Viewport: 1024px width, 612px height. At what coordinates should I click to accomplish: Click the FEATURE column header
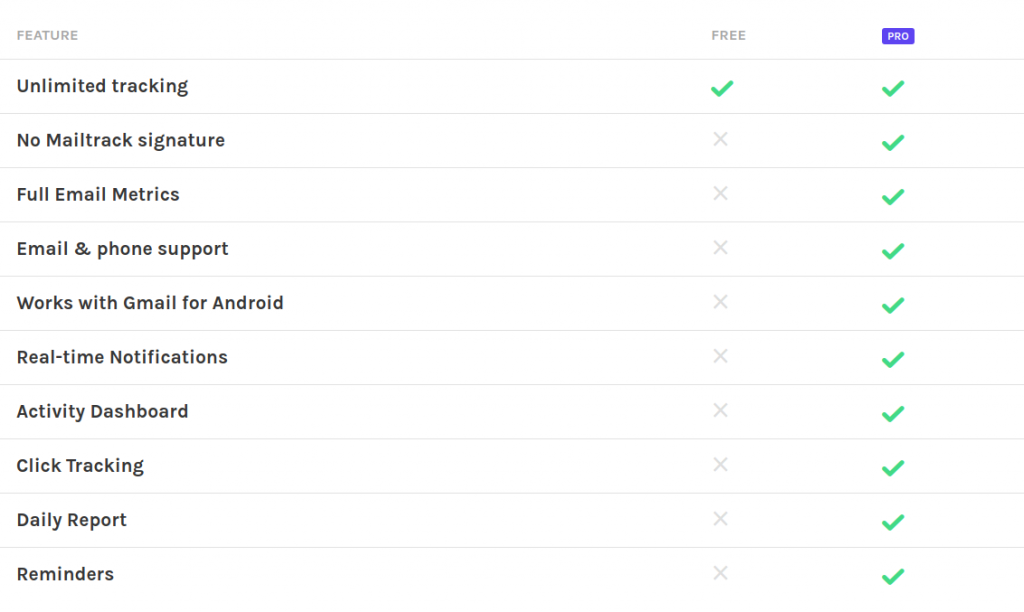pos(47,35)
